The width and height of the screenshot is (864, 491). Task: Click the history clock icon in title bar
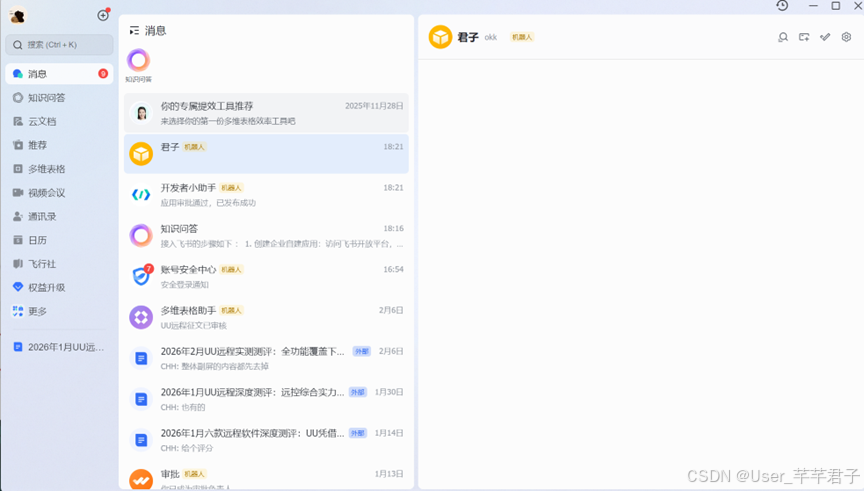click(782, 6)
